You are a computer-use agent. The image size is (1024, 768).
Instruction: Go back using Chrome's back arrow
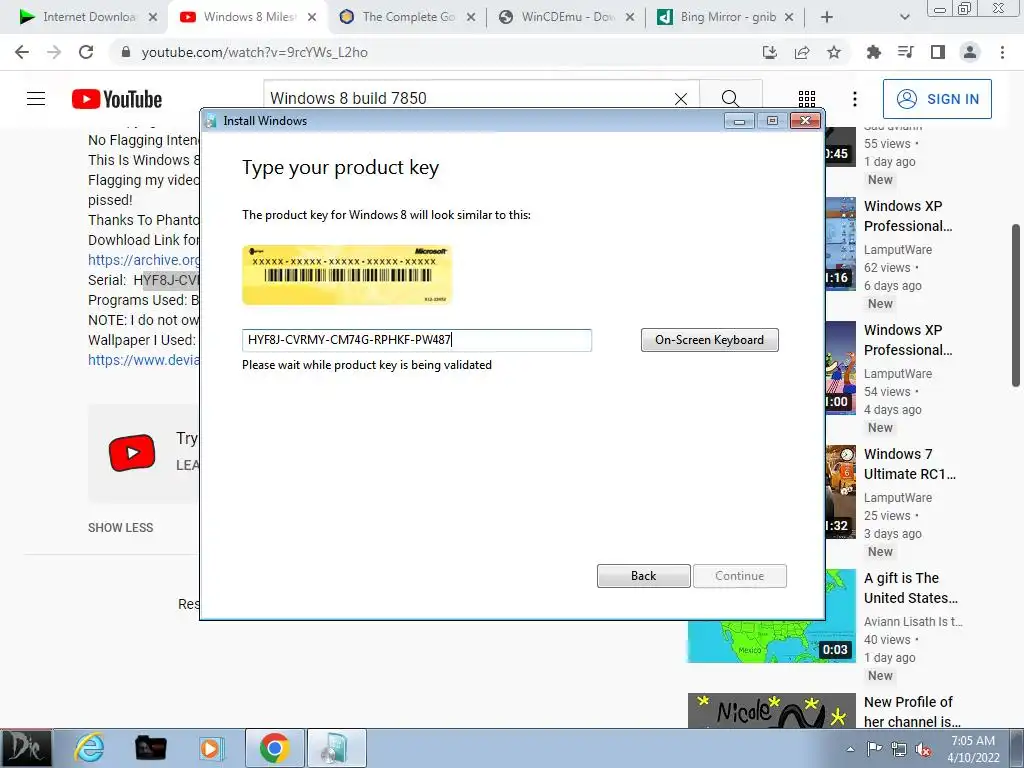point(22,52)
